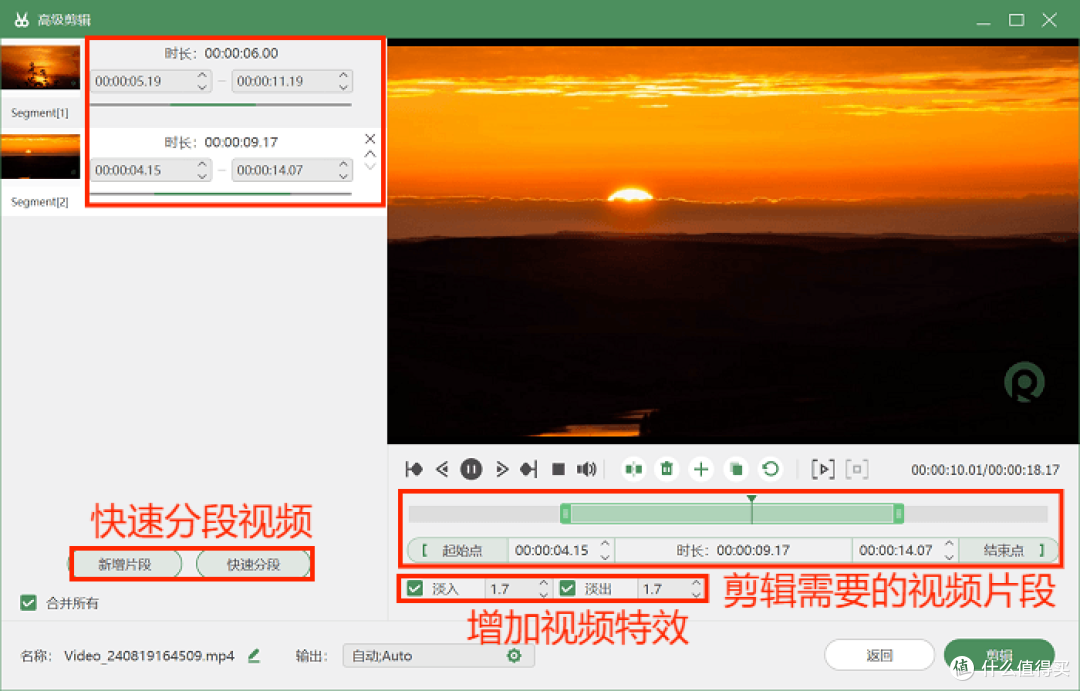Decrease timeline end point time stepper
Screen dimensions: 1080x691
949,556
